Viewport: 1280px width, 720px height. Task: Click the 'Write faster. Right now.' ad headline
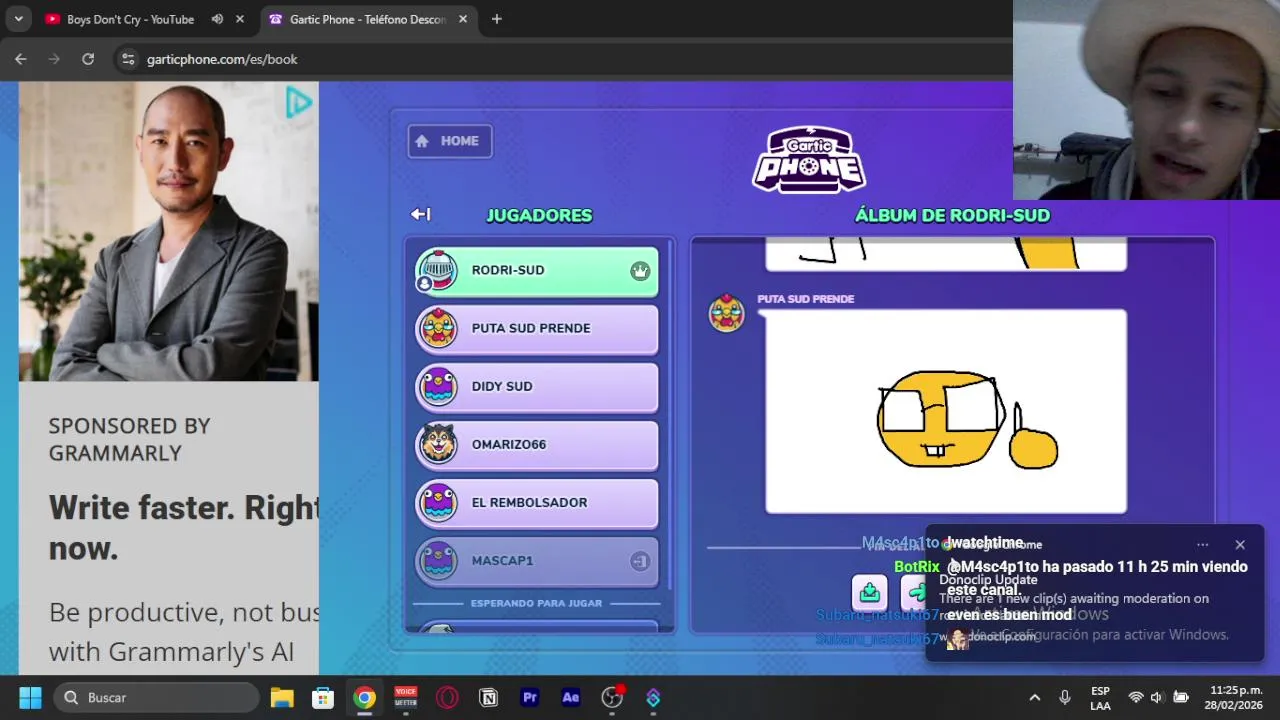click(184, 527)
